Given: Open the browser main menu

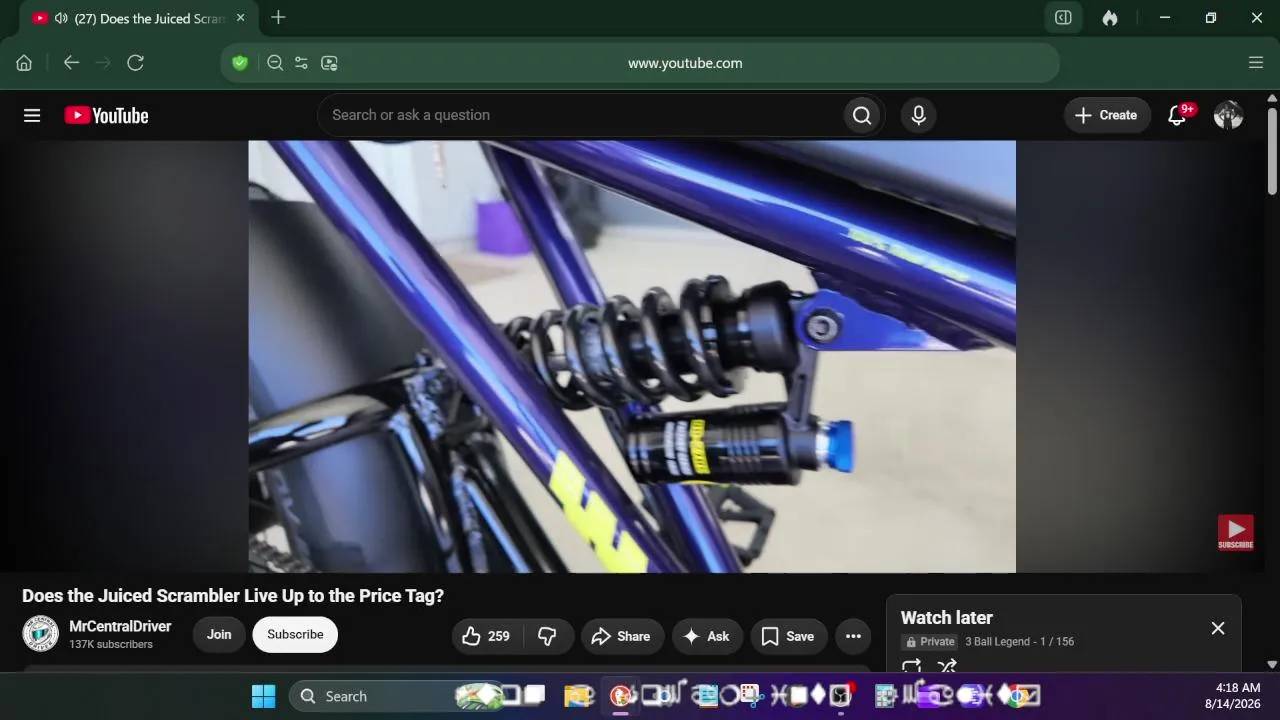Looking at the screenshot, I should tap(1256, 63).
